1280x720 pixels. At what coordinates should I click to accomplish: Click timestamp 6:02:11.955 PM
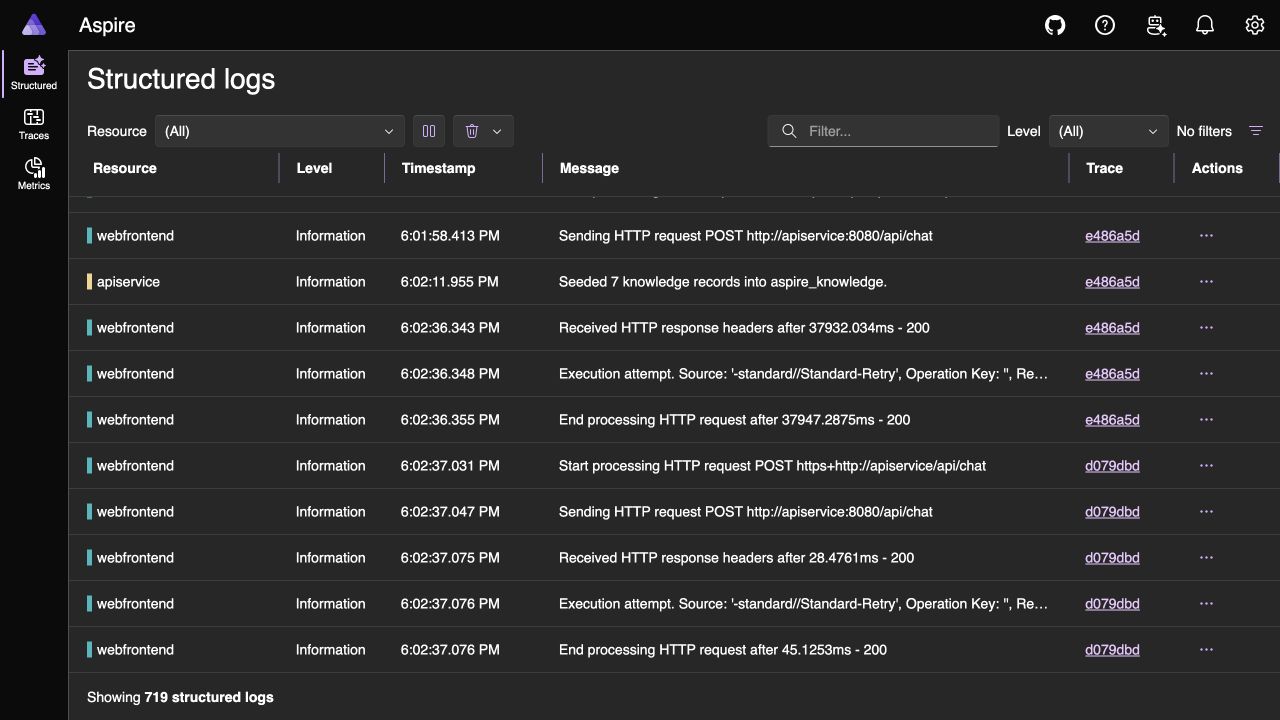[x=449, y=282]
